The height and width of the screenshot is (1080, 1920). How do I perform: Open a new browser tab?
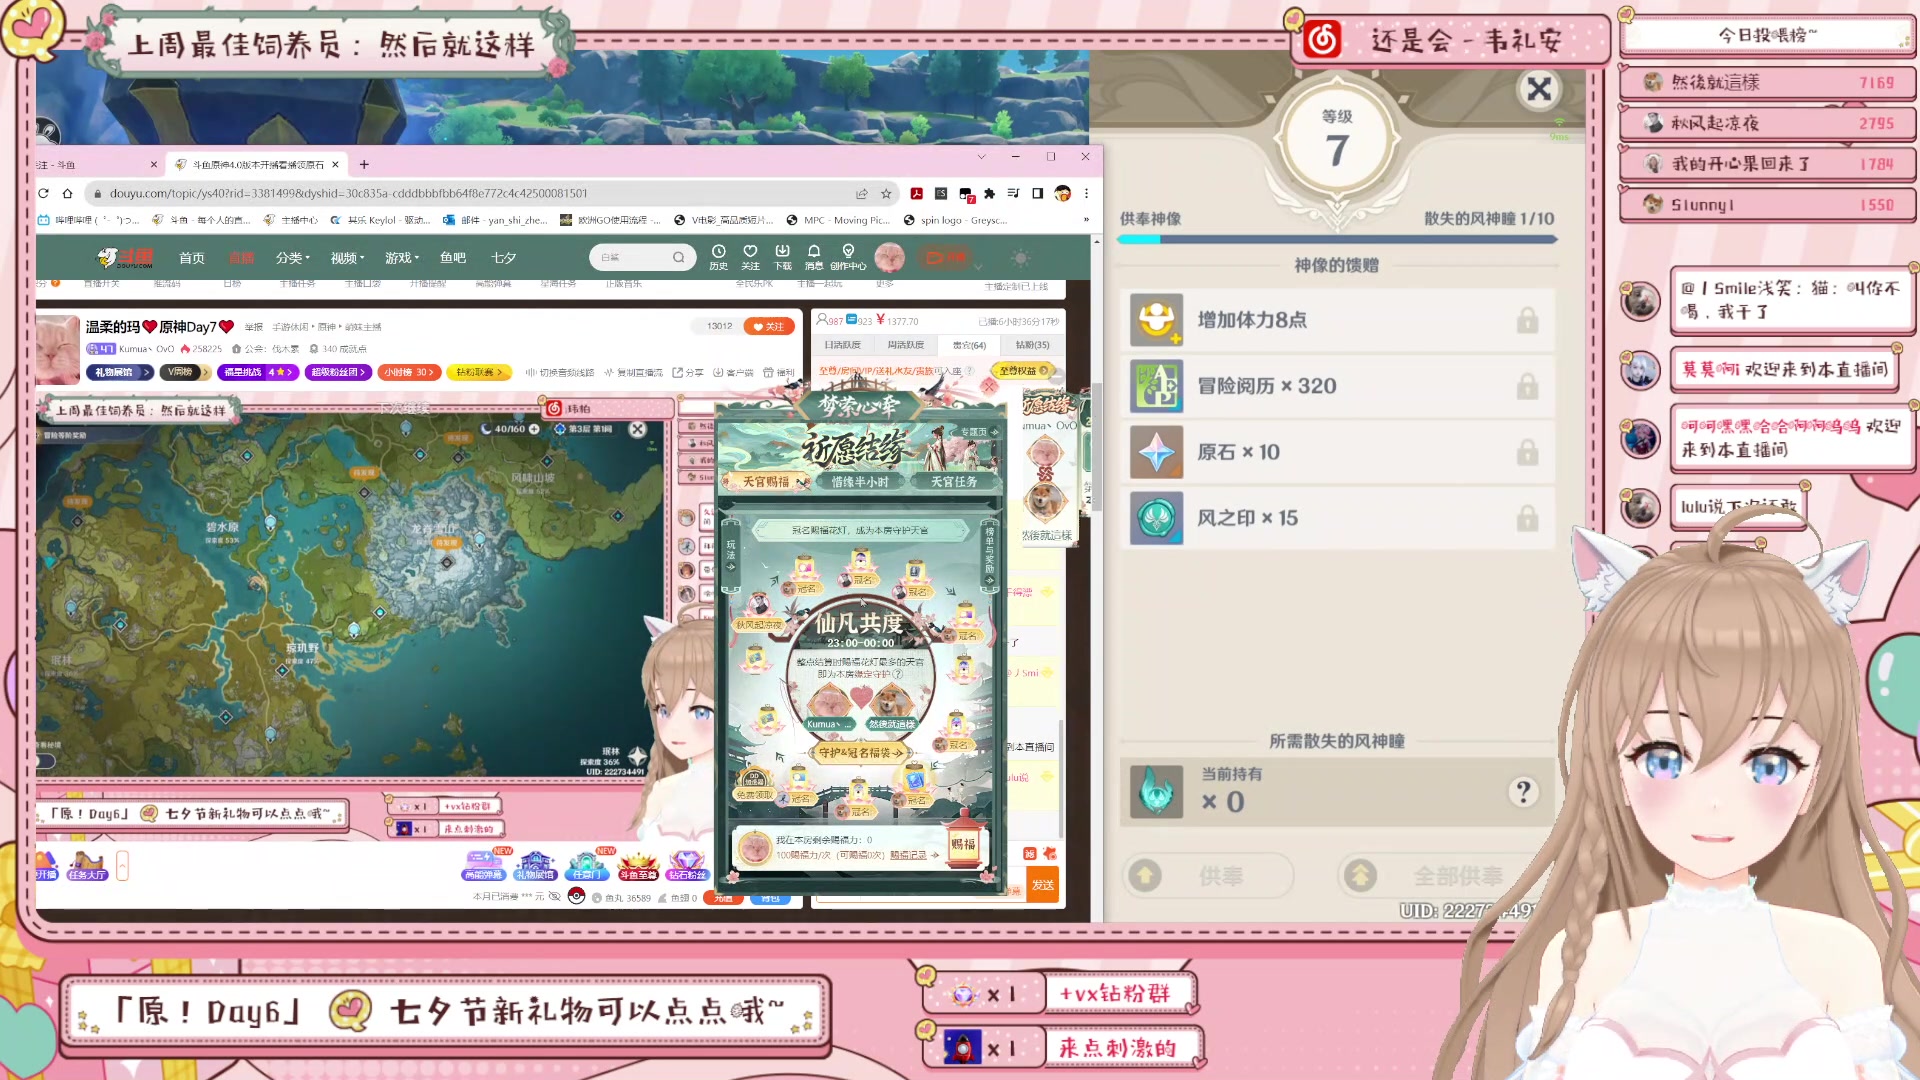[364, 164]
